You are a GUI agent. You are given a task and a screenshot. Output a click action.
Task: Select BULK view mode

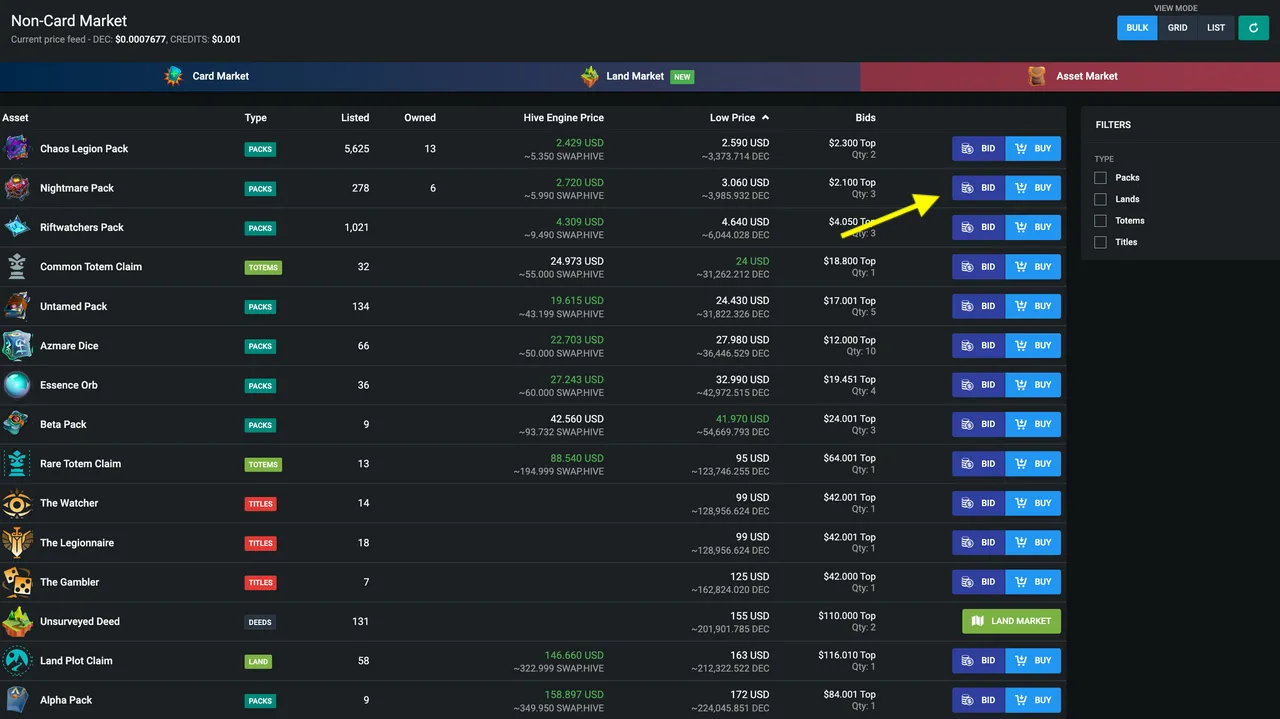(x=1137, y=28)
